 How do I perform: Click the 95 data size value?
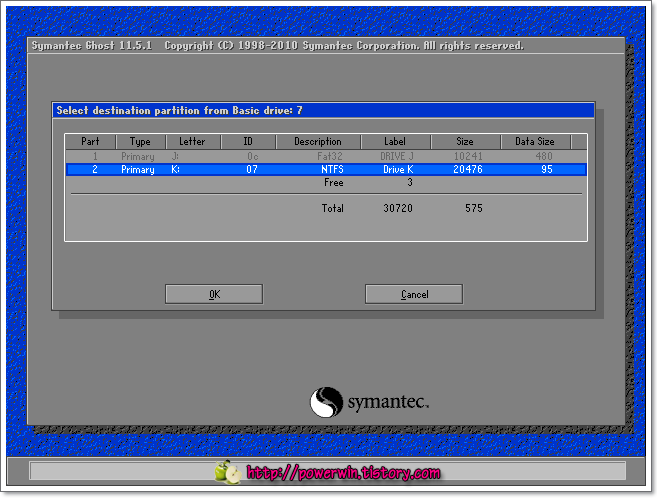(x=547, y=169)
